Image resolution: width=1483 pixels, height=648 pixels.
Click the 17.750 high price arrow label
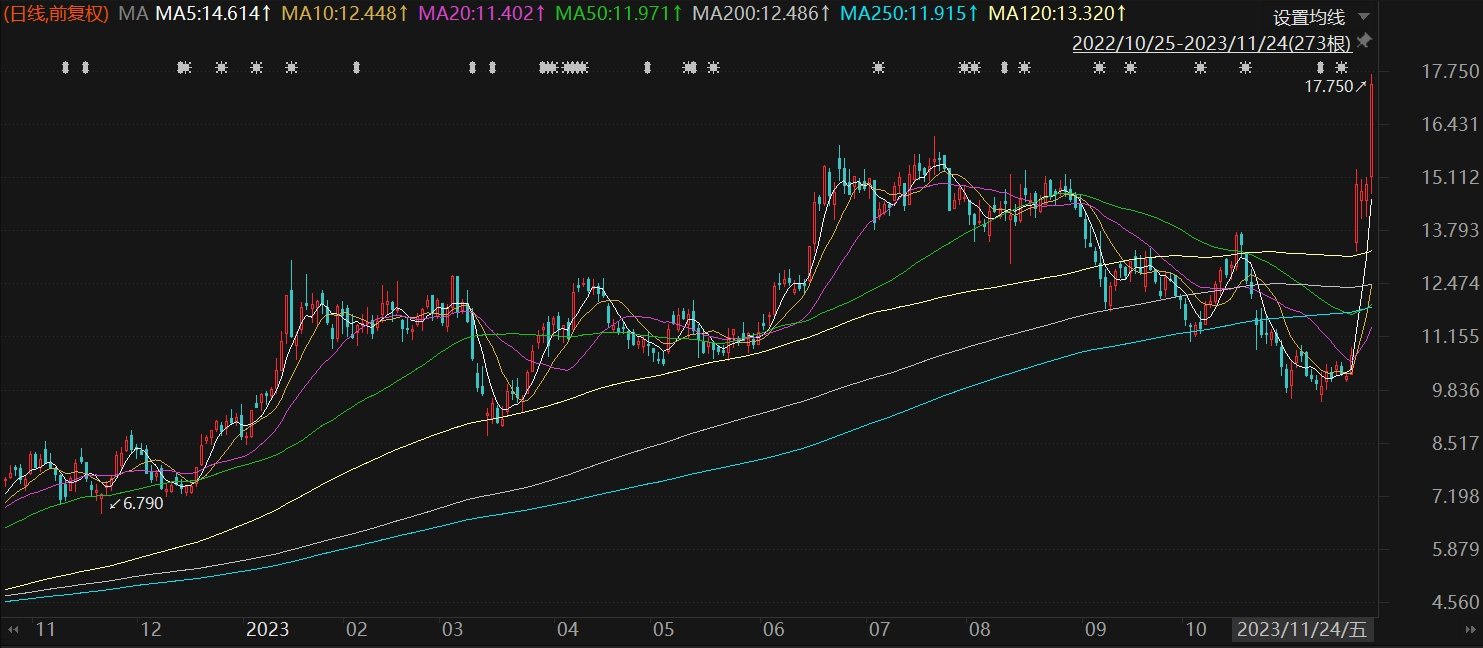click(1335, 87)
